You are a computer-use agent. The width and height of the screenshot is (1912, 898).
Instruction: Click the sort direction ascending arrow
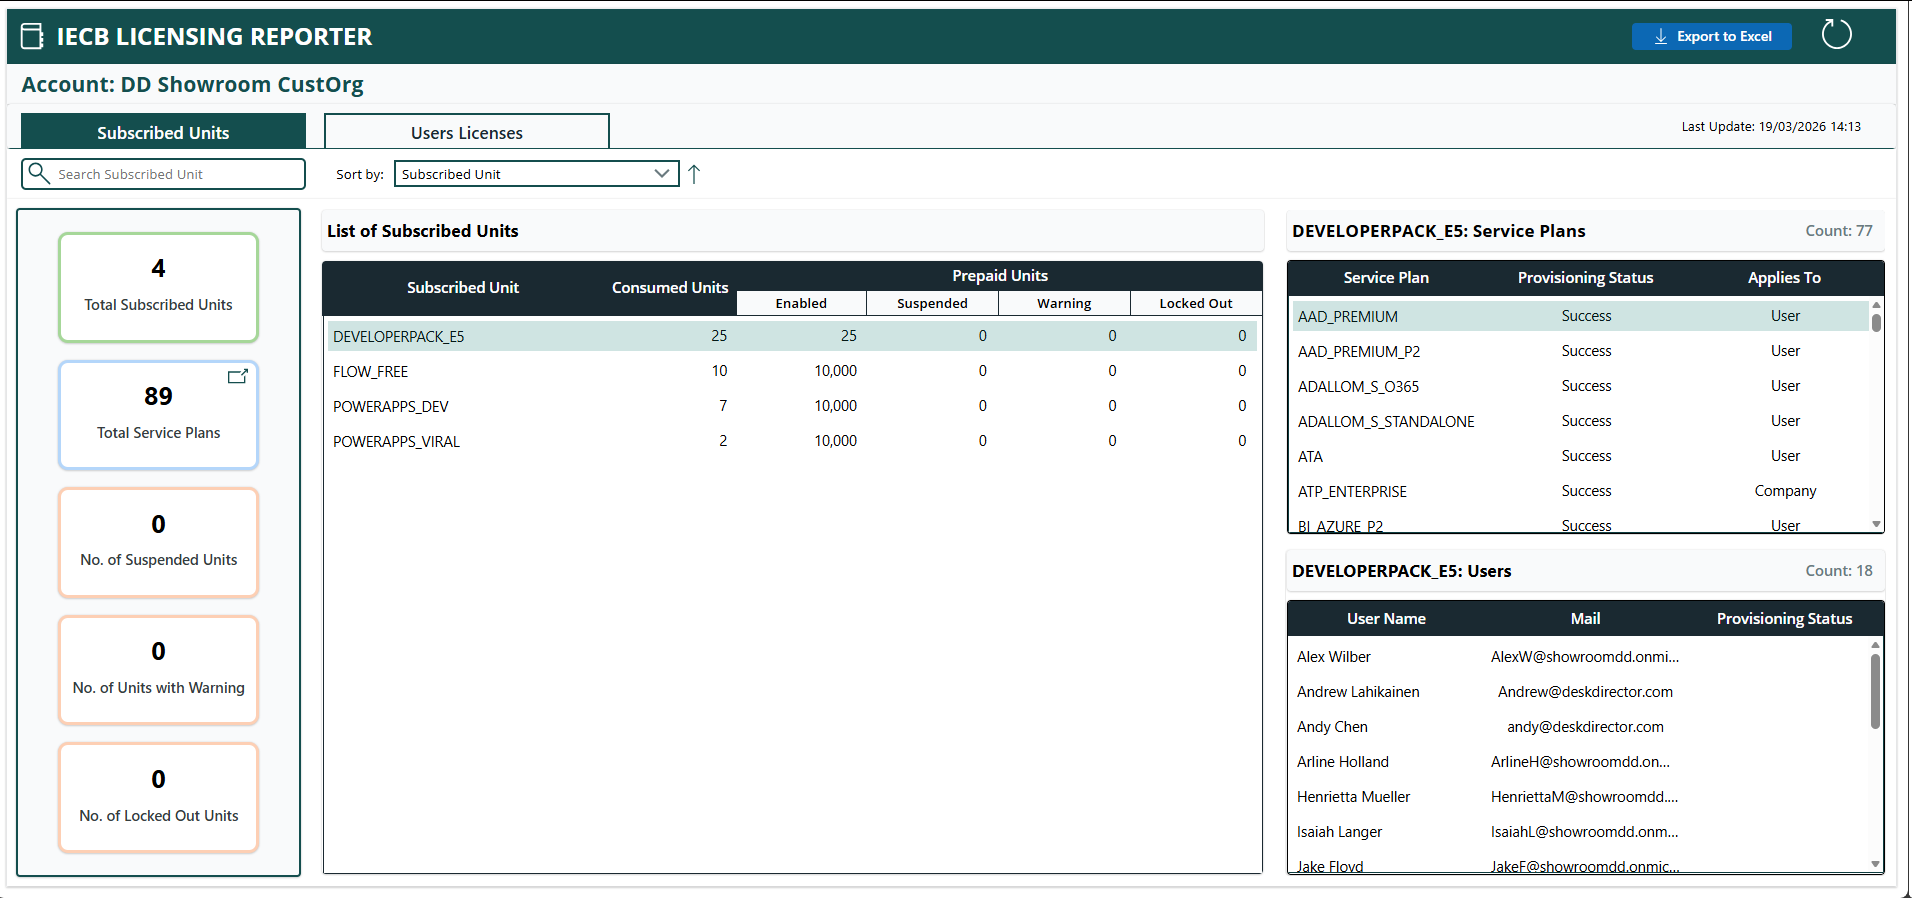pyautogui.click(x=694, y=174)
